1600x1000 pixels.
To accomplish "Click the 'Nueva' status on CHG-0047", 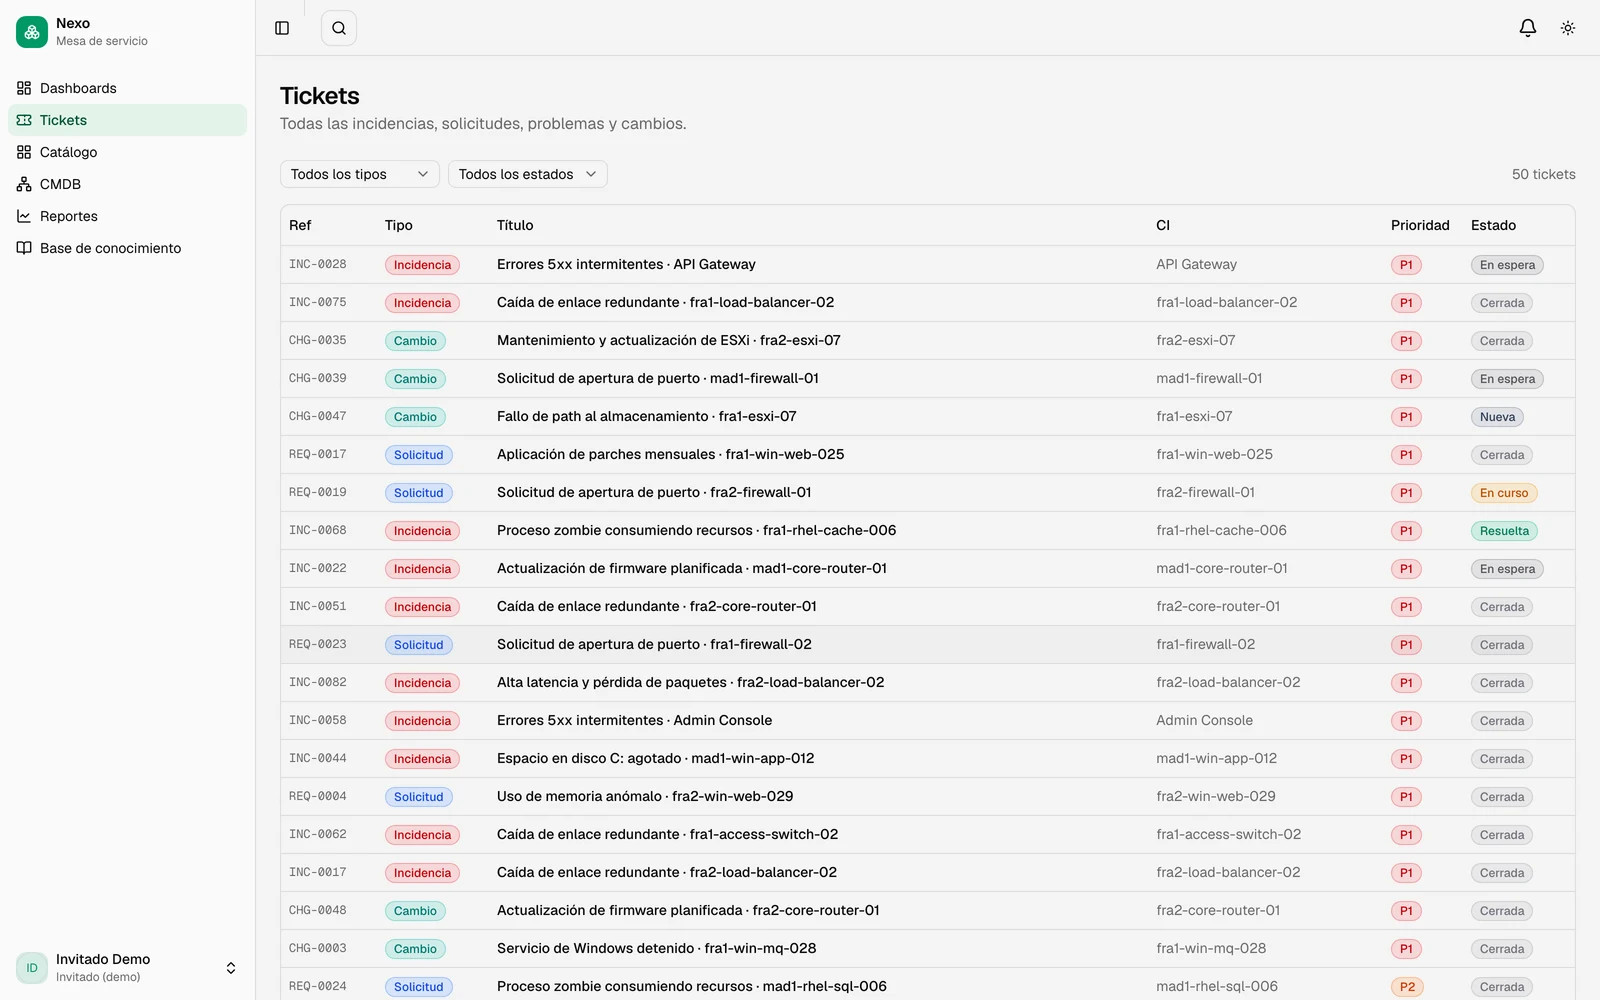I will coord(1497,417).
